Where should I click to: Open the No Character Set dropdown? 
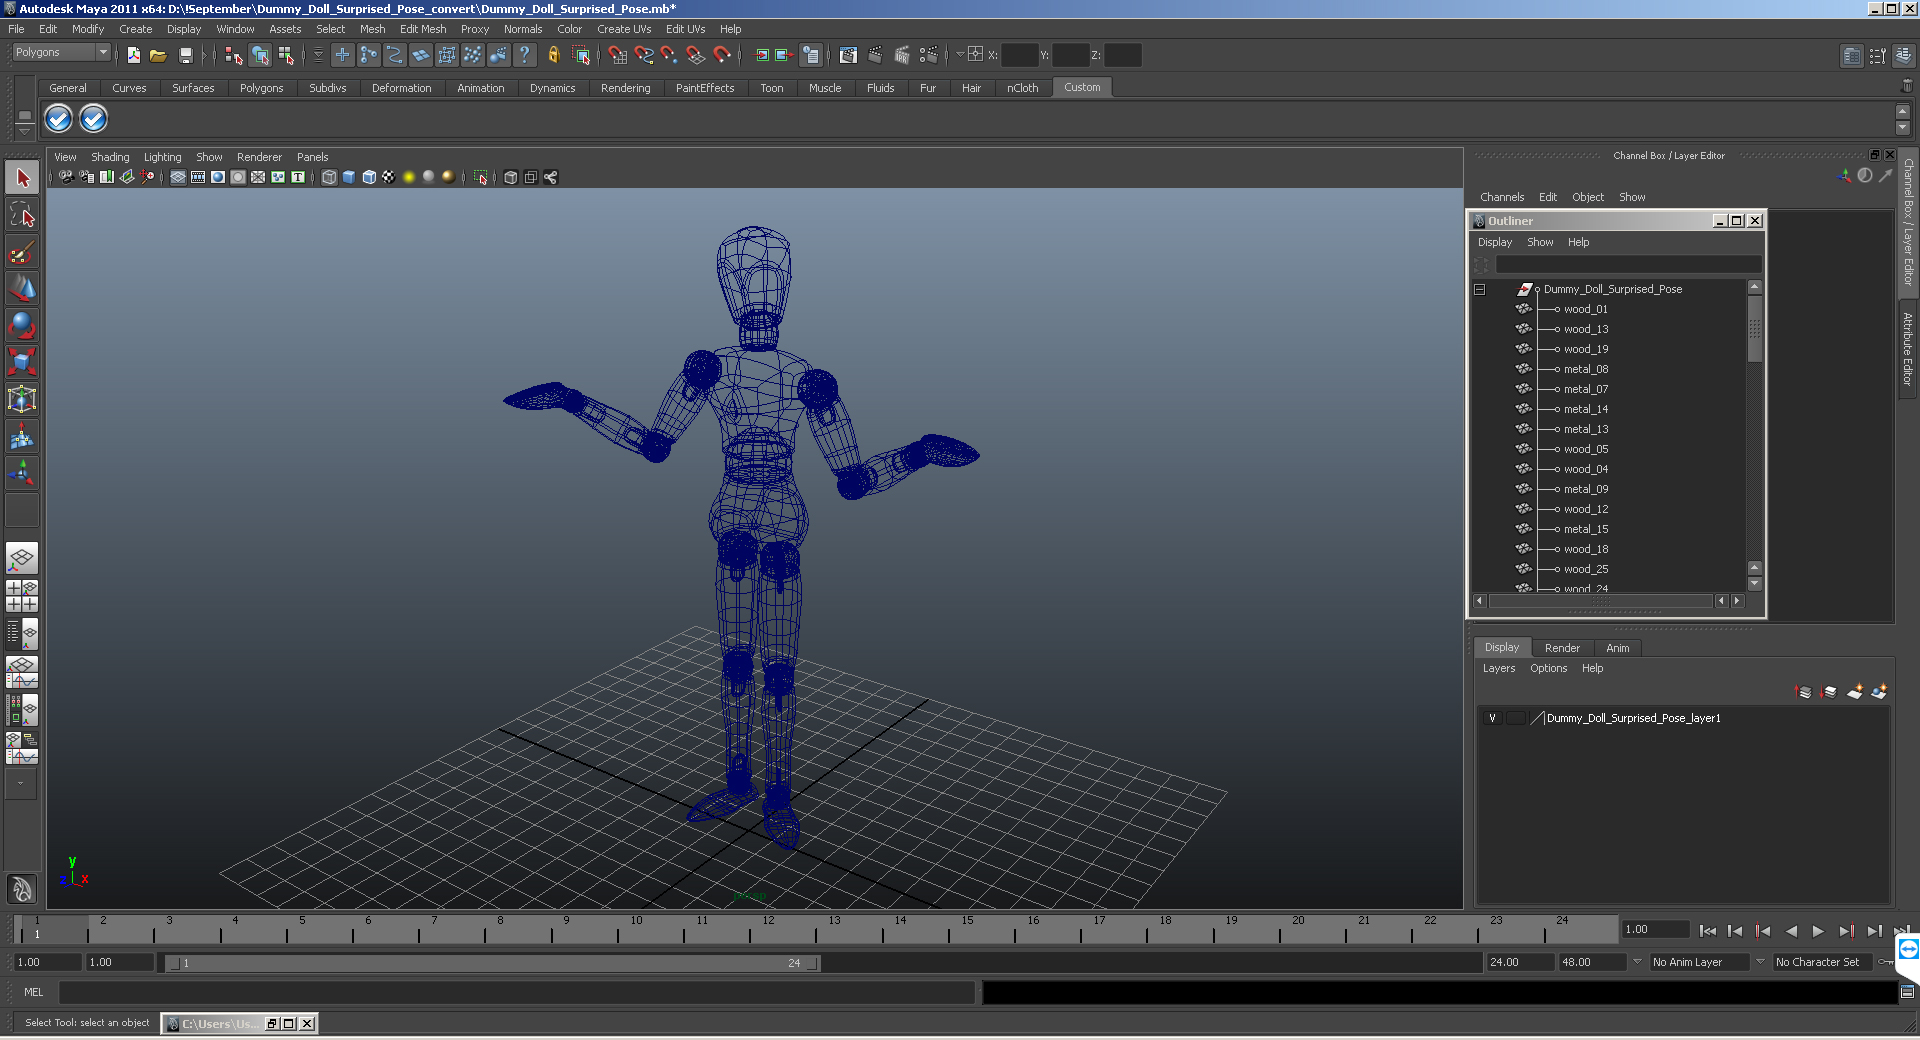click(x=1821, y=962)
